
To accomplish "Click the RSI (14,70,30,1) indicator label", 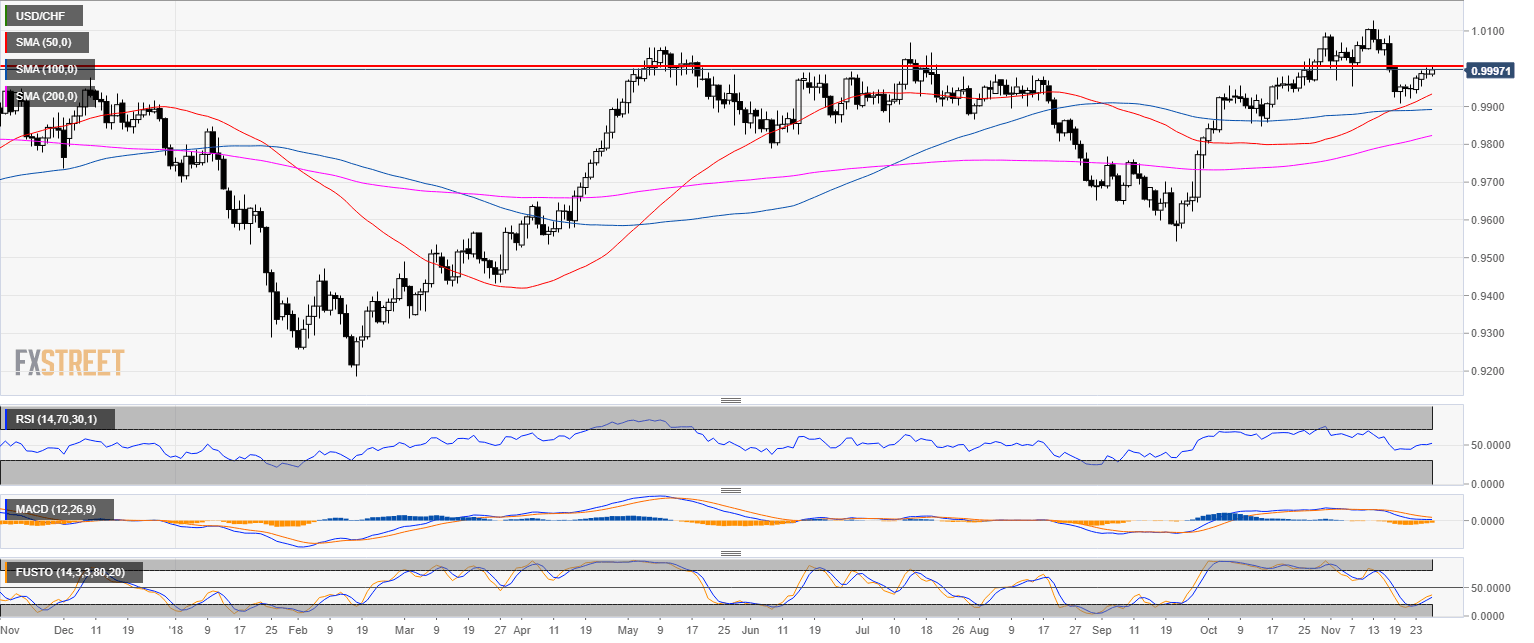I will click(60, 419).
